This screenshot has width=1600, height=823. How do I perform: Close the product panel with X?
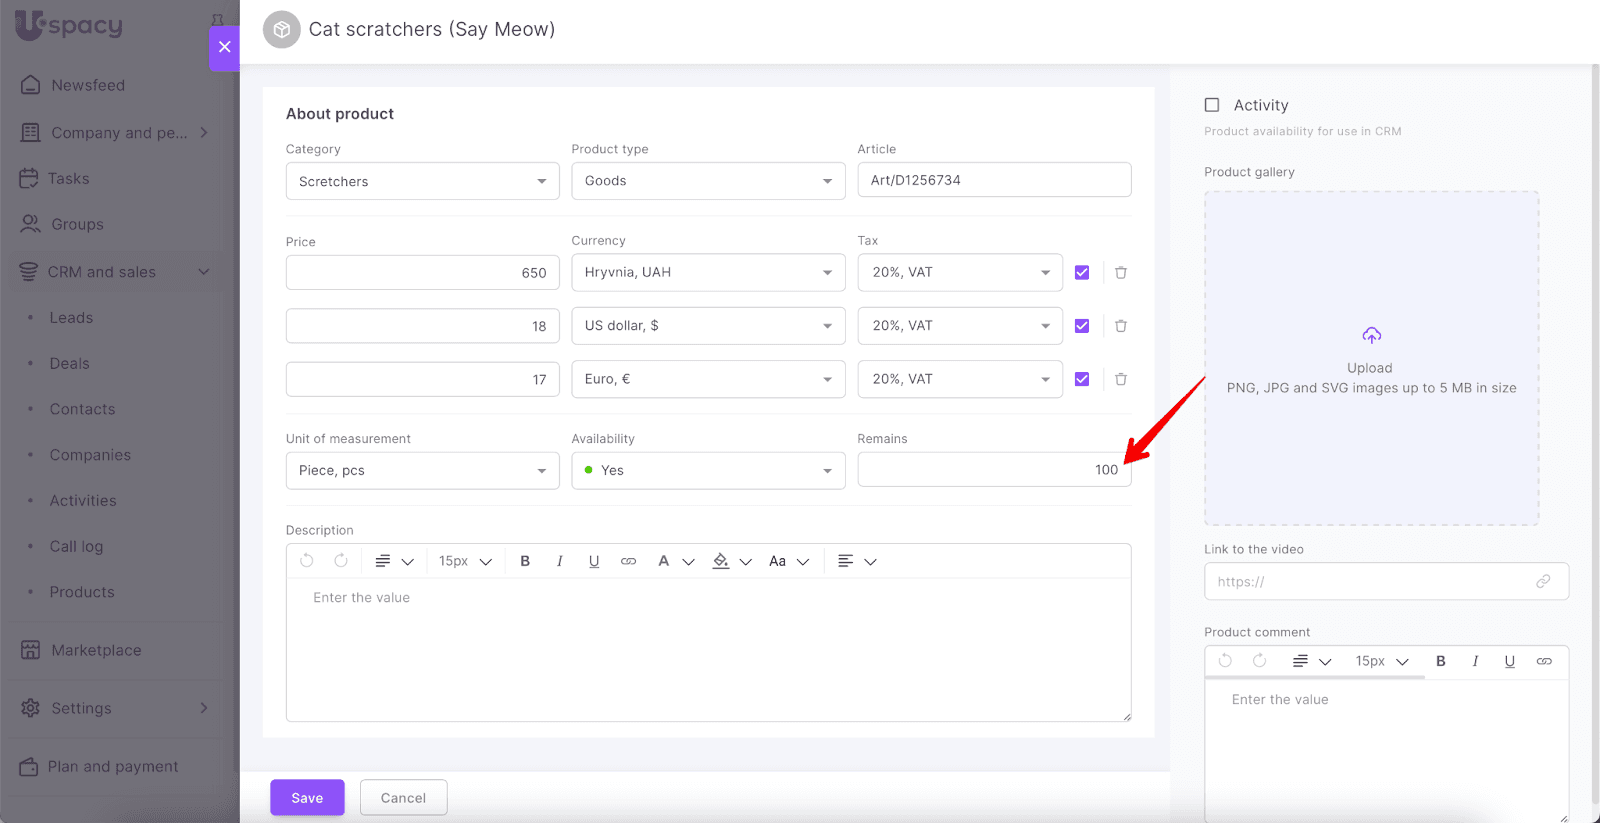click(x=224, y=47)
